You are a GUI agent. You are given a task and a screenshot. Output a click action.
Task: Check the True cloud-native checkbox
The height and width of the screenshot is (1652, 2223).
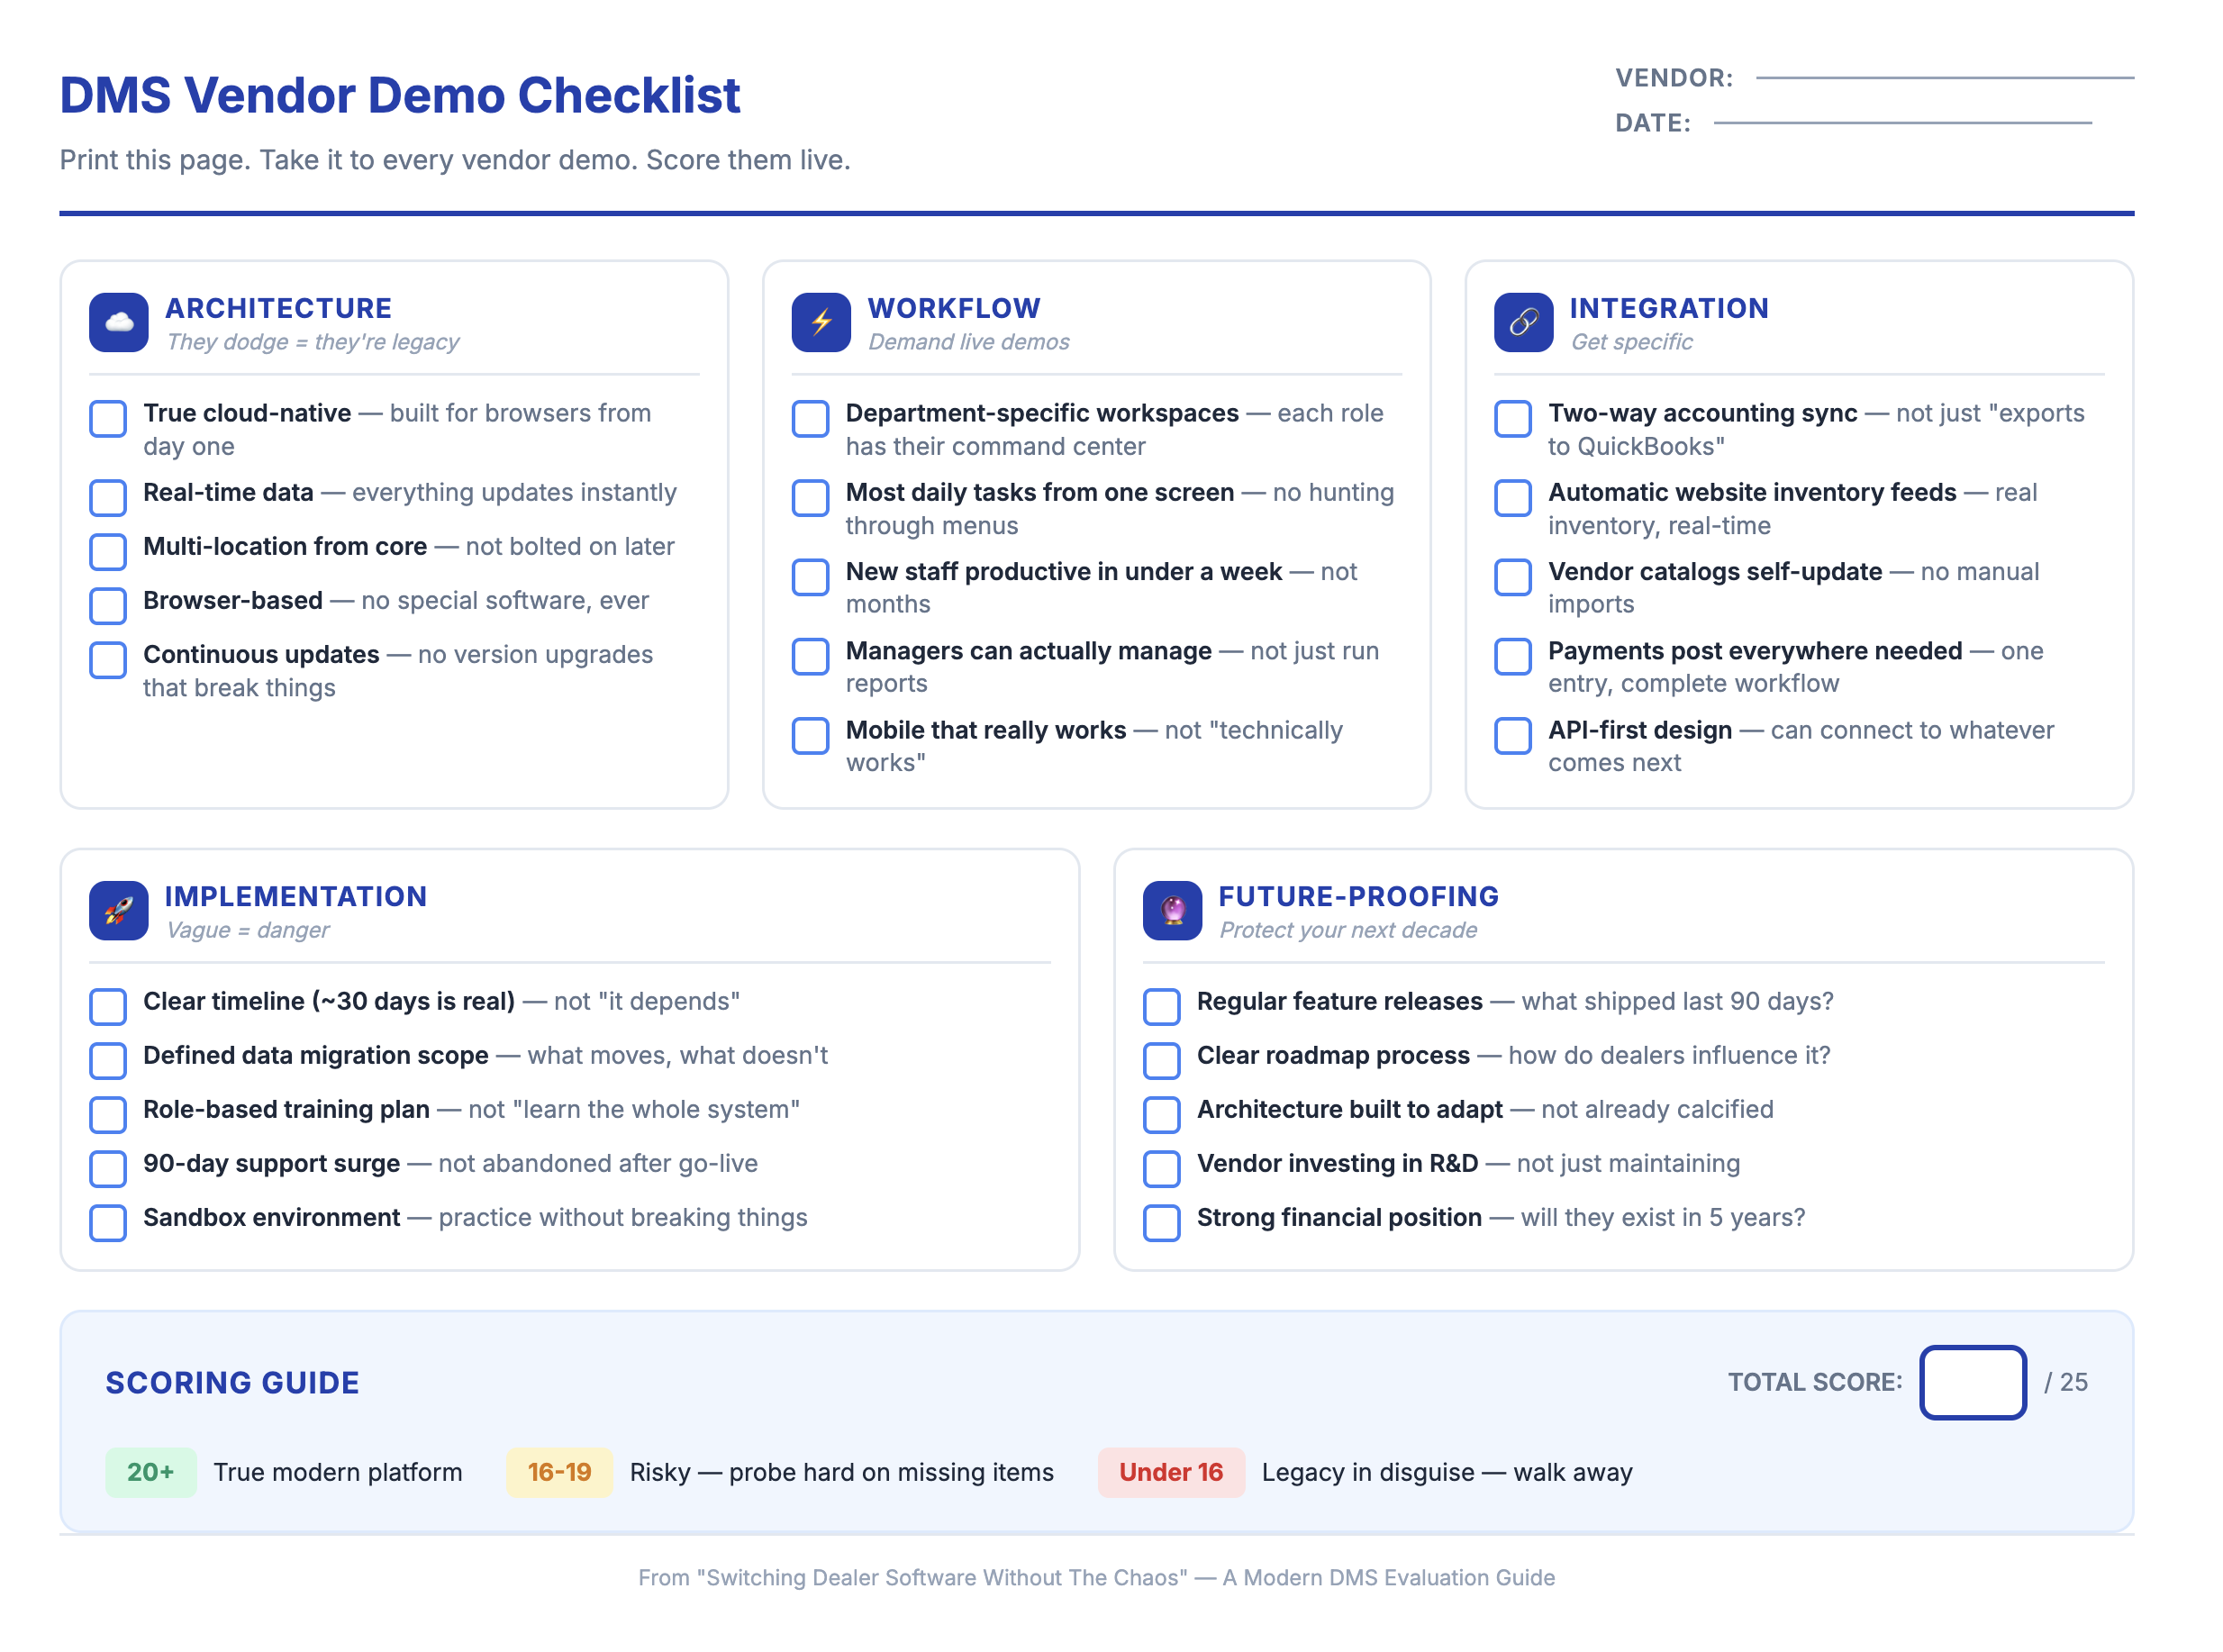108,419
